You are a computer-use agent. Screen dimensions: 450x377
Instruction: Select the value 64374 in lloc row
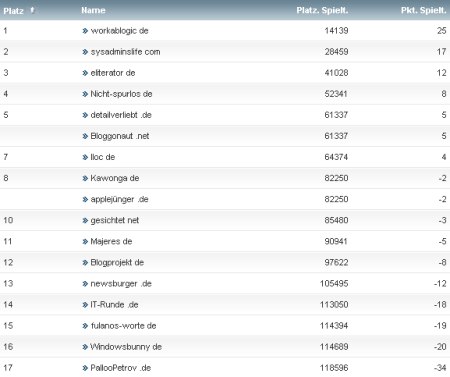[336, 157]
